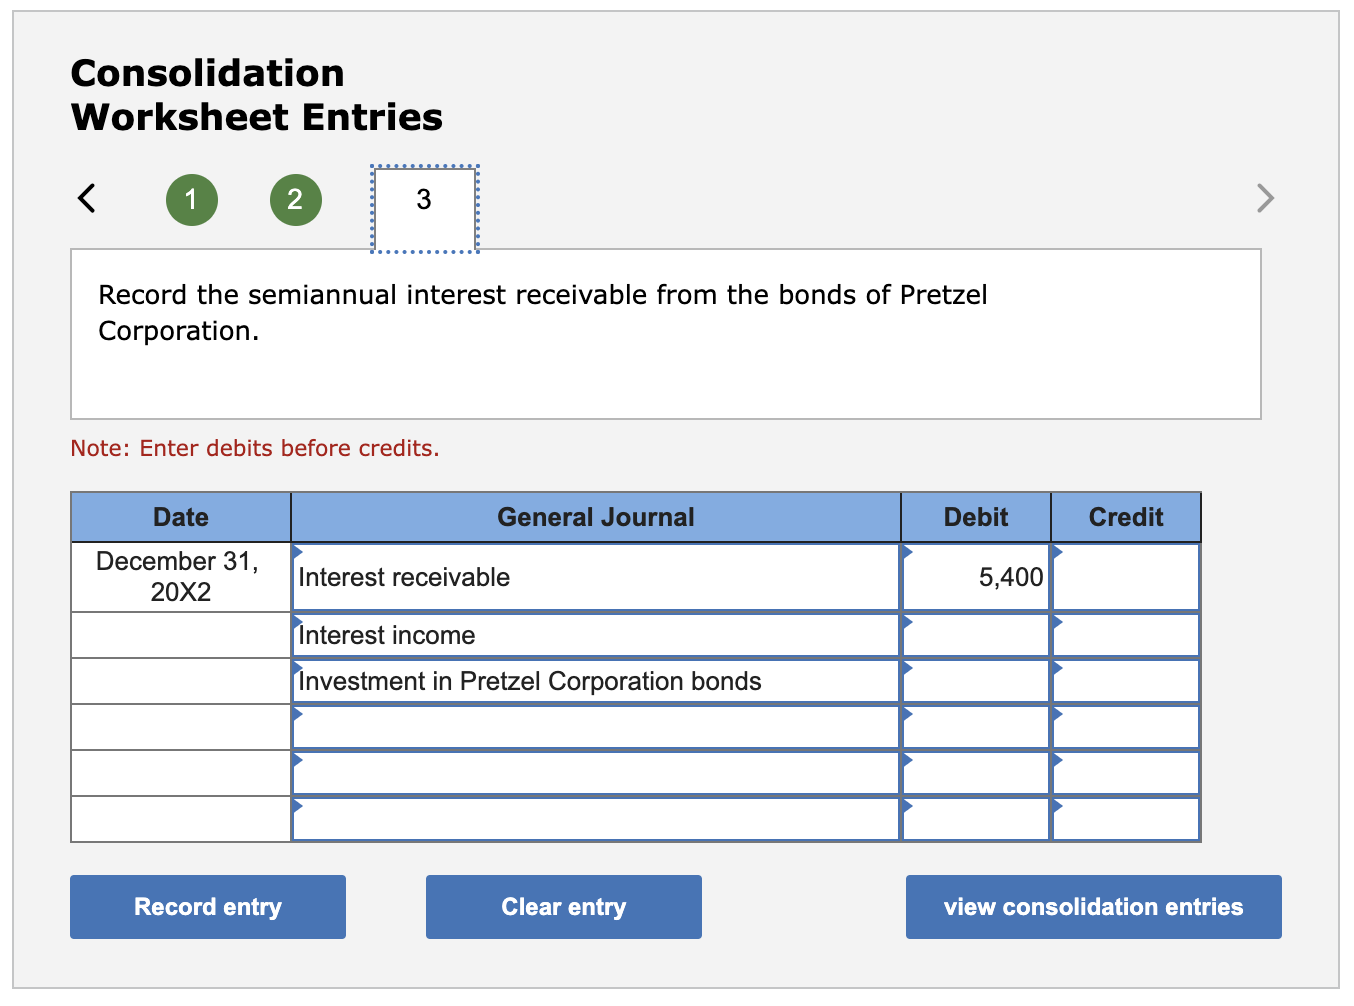1354x1006 pixels.
Task: Edit the 5,400 debit amount field
Action: pos(990,577)
